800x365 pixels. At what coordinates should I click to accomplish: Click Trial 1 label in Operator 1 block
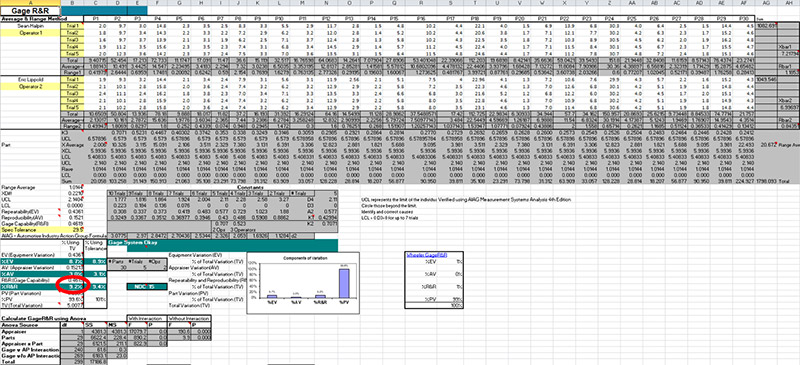tap(72, 26)
